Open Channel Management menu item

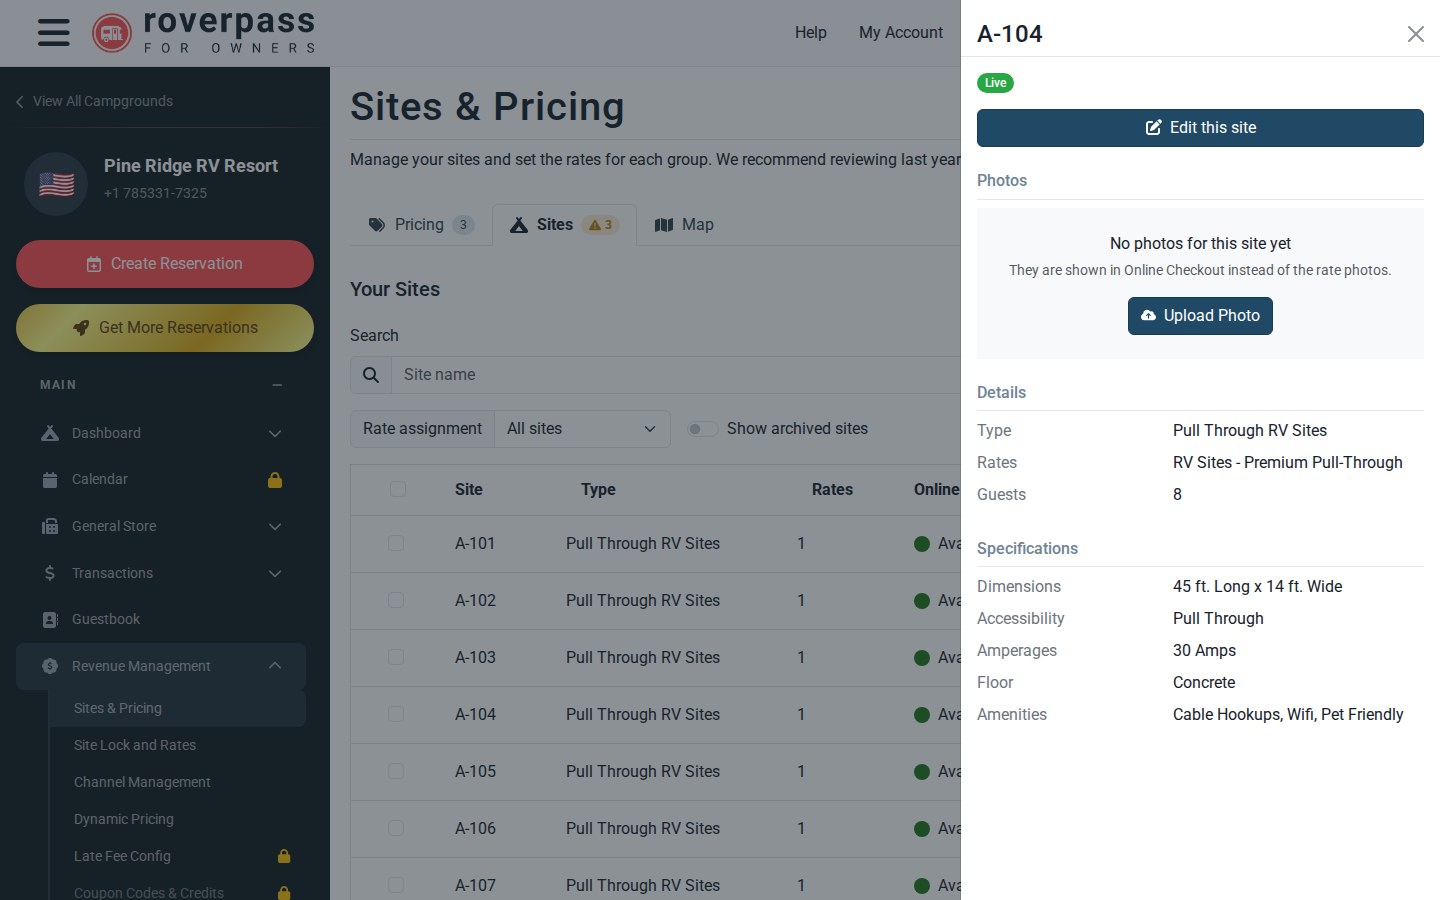(x=142, y=782)
